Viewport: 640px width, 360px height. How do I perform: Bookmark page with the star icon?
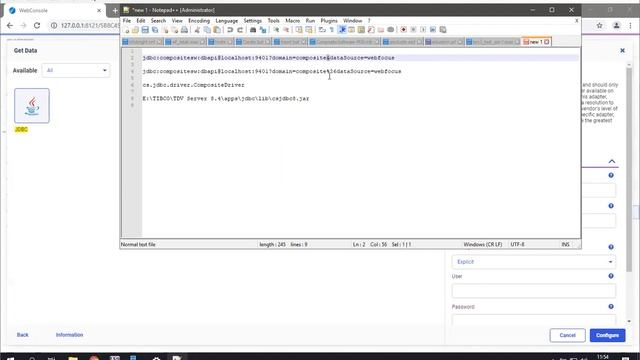[x=599, y=25]
